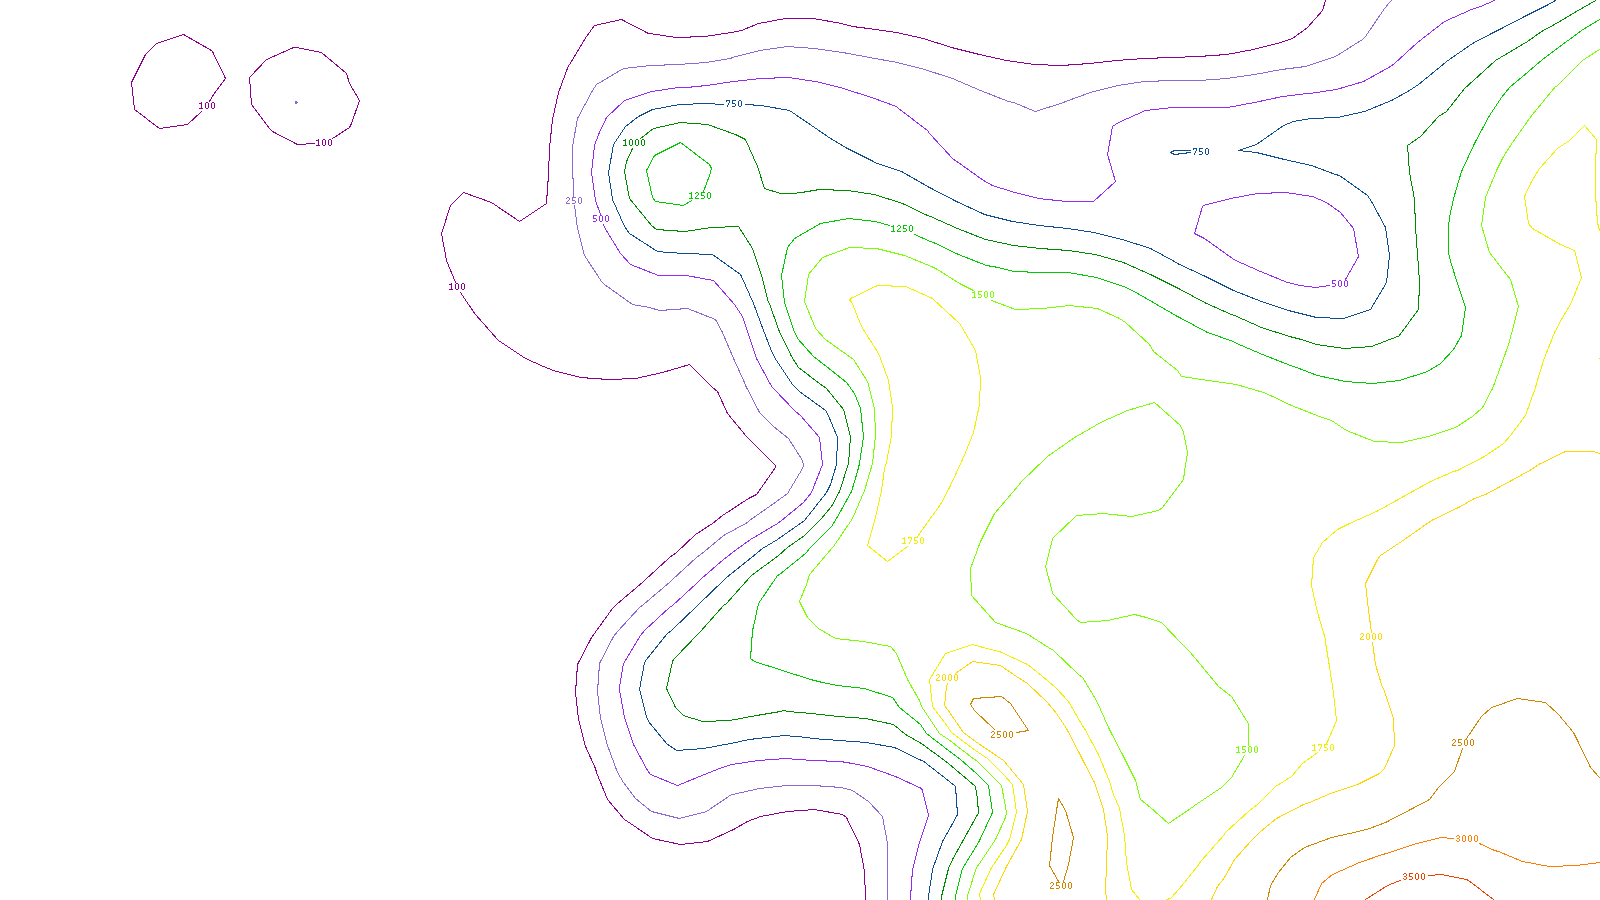The image size is (1600, 900).
Task: Select the 1500 label beside the lower 1750 label
Action: point(1247,750)
